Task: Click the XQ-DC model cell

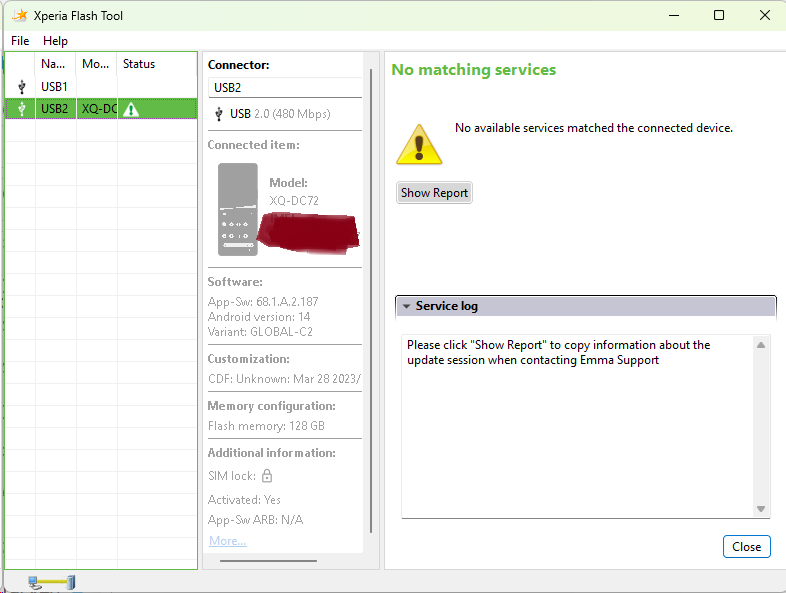Action: pos(97,109)
